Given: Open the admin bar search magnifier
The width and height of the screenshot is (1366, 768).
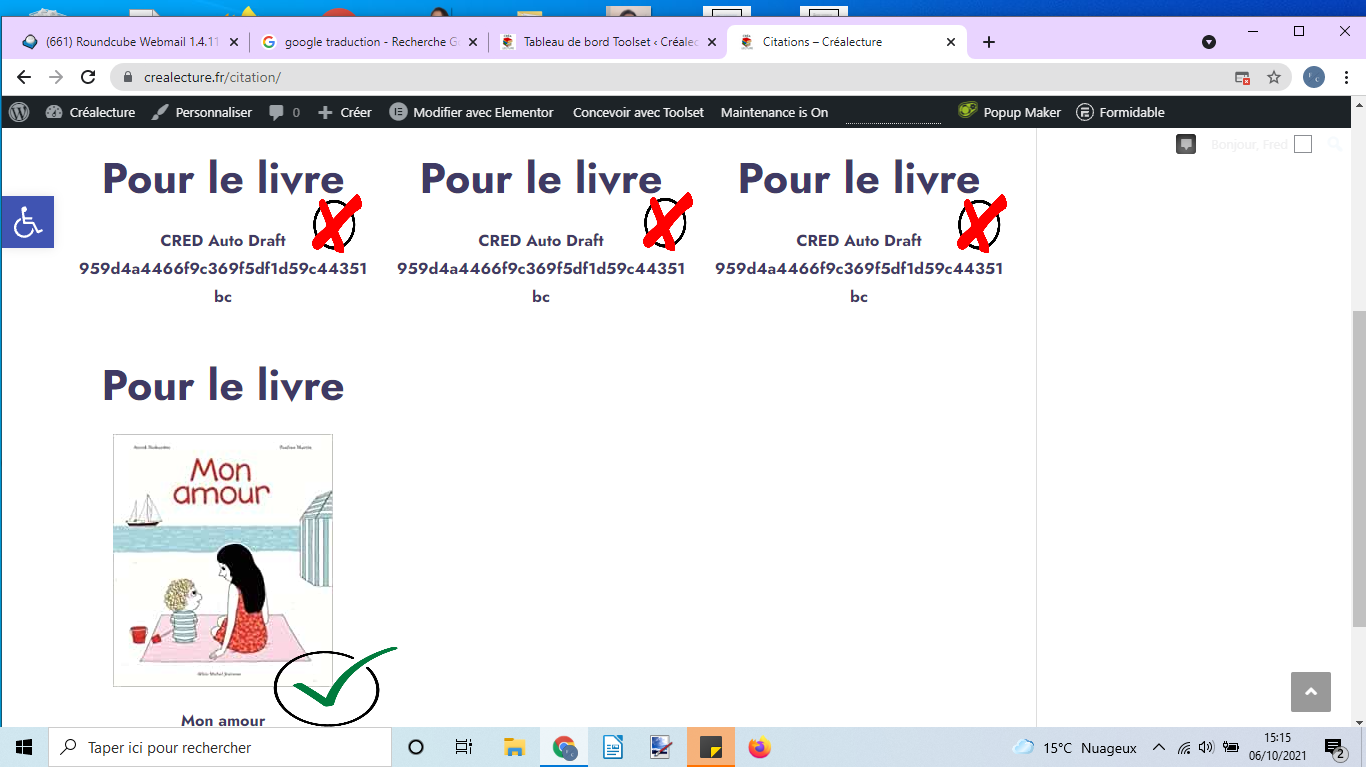Looking at the screenshot, I should [1334, 145].
